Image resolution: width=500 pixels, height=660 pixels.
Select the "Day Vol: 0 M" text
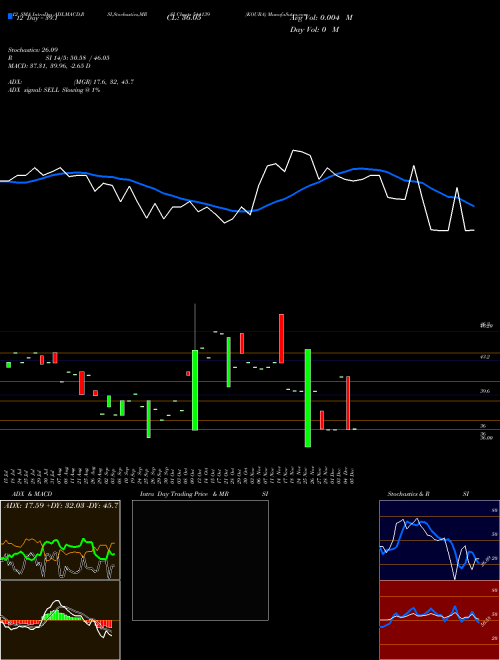pos(314,30)
